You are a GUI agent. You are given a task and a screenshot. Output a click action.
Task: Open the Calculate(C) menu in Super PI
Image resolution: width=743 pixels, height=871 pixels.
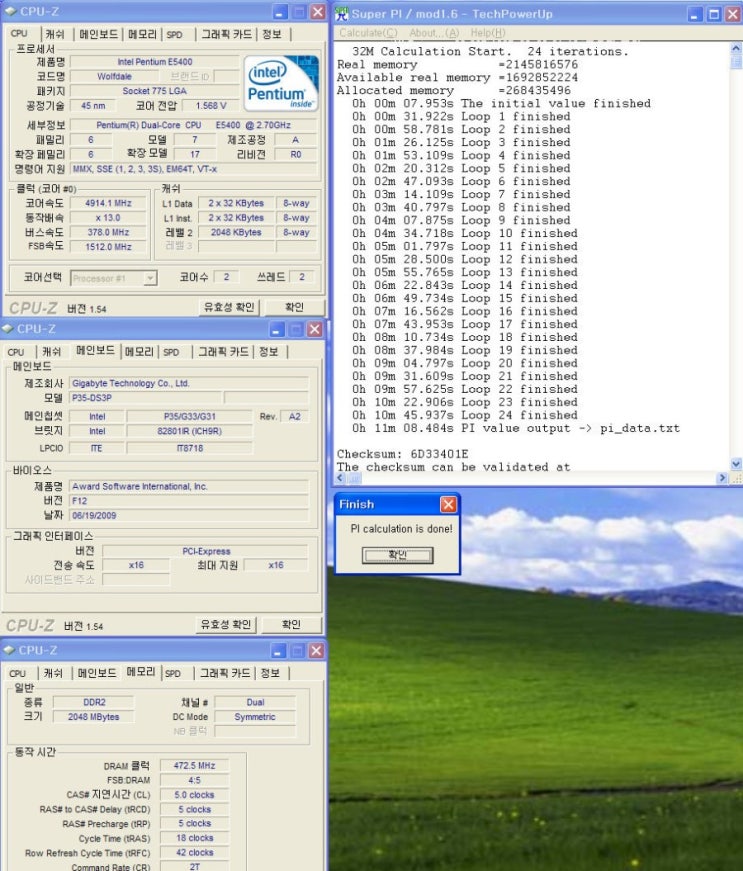click(368, 33)
